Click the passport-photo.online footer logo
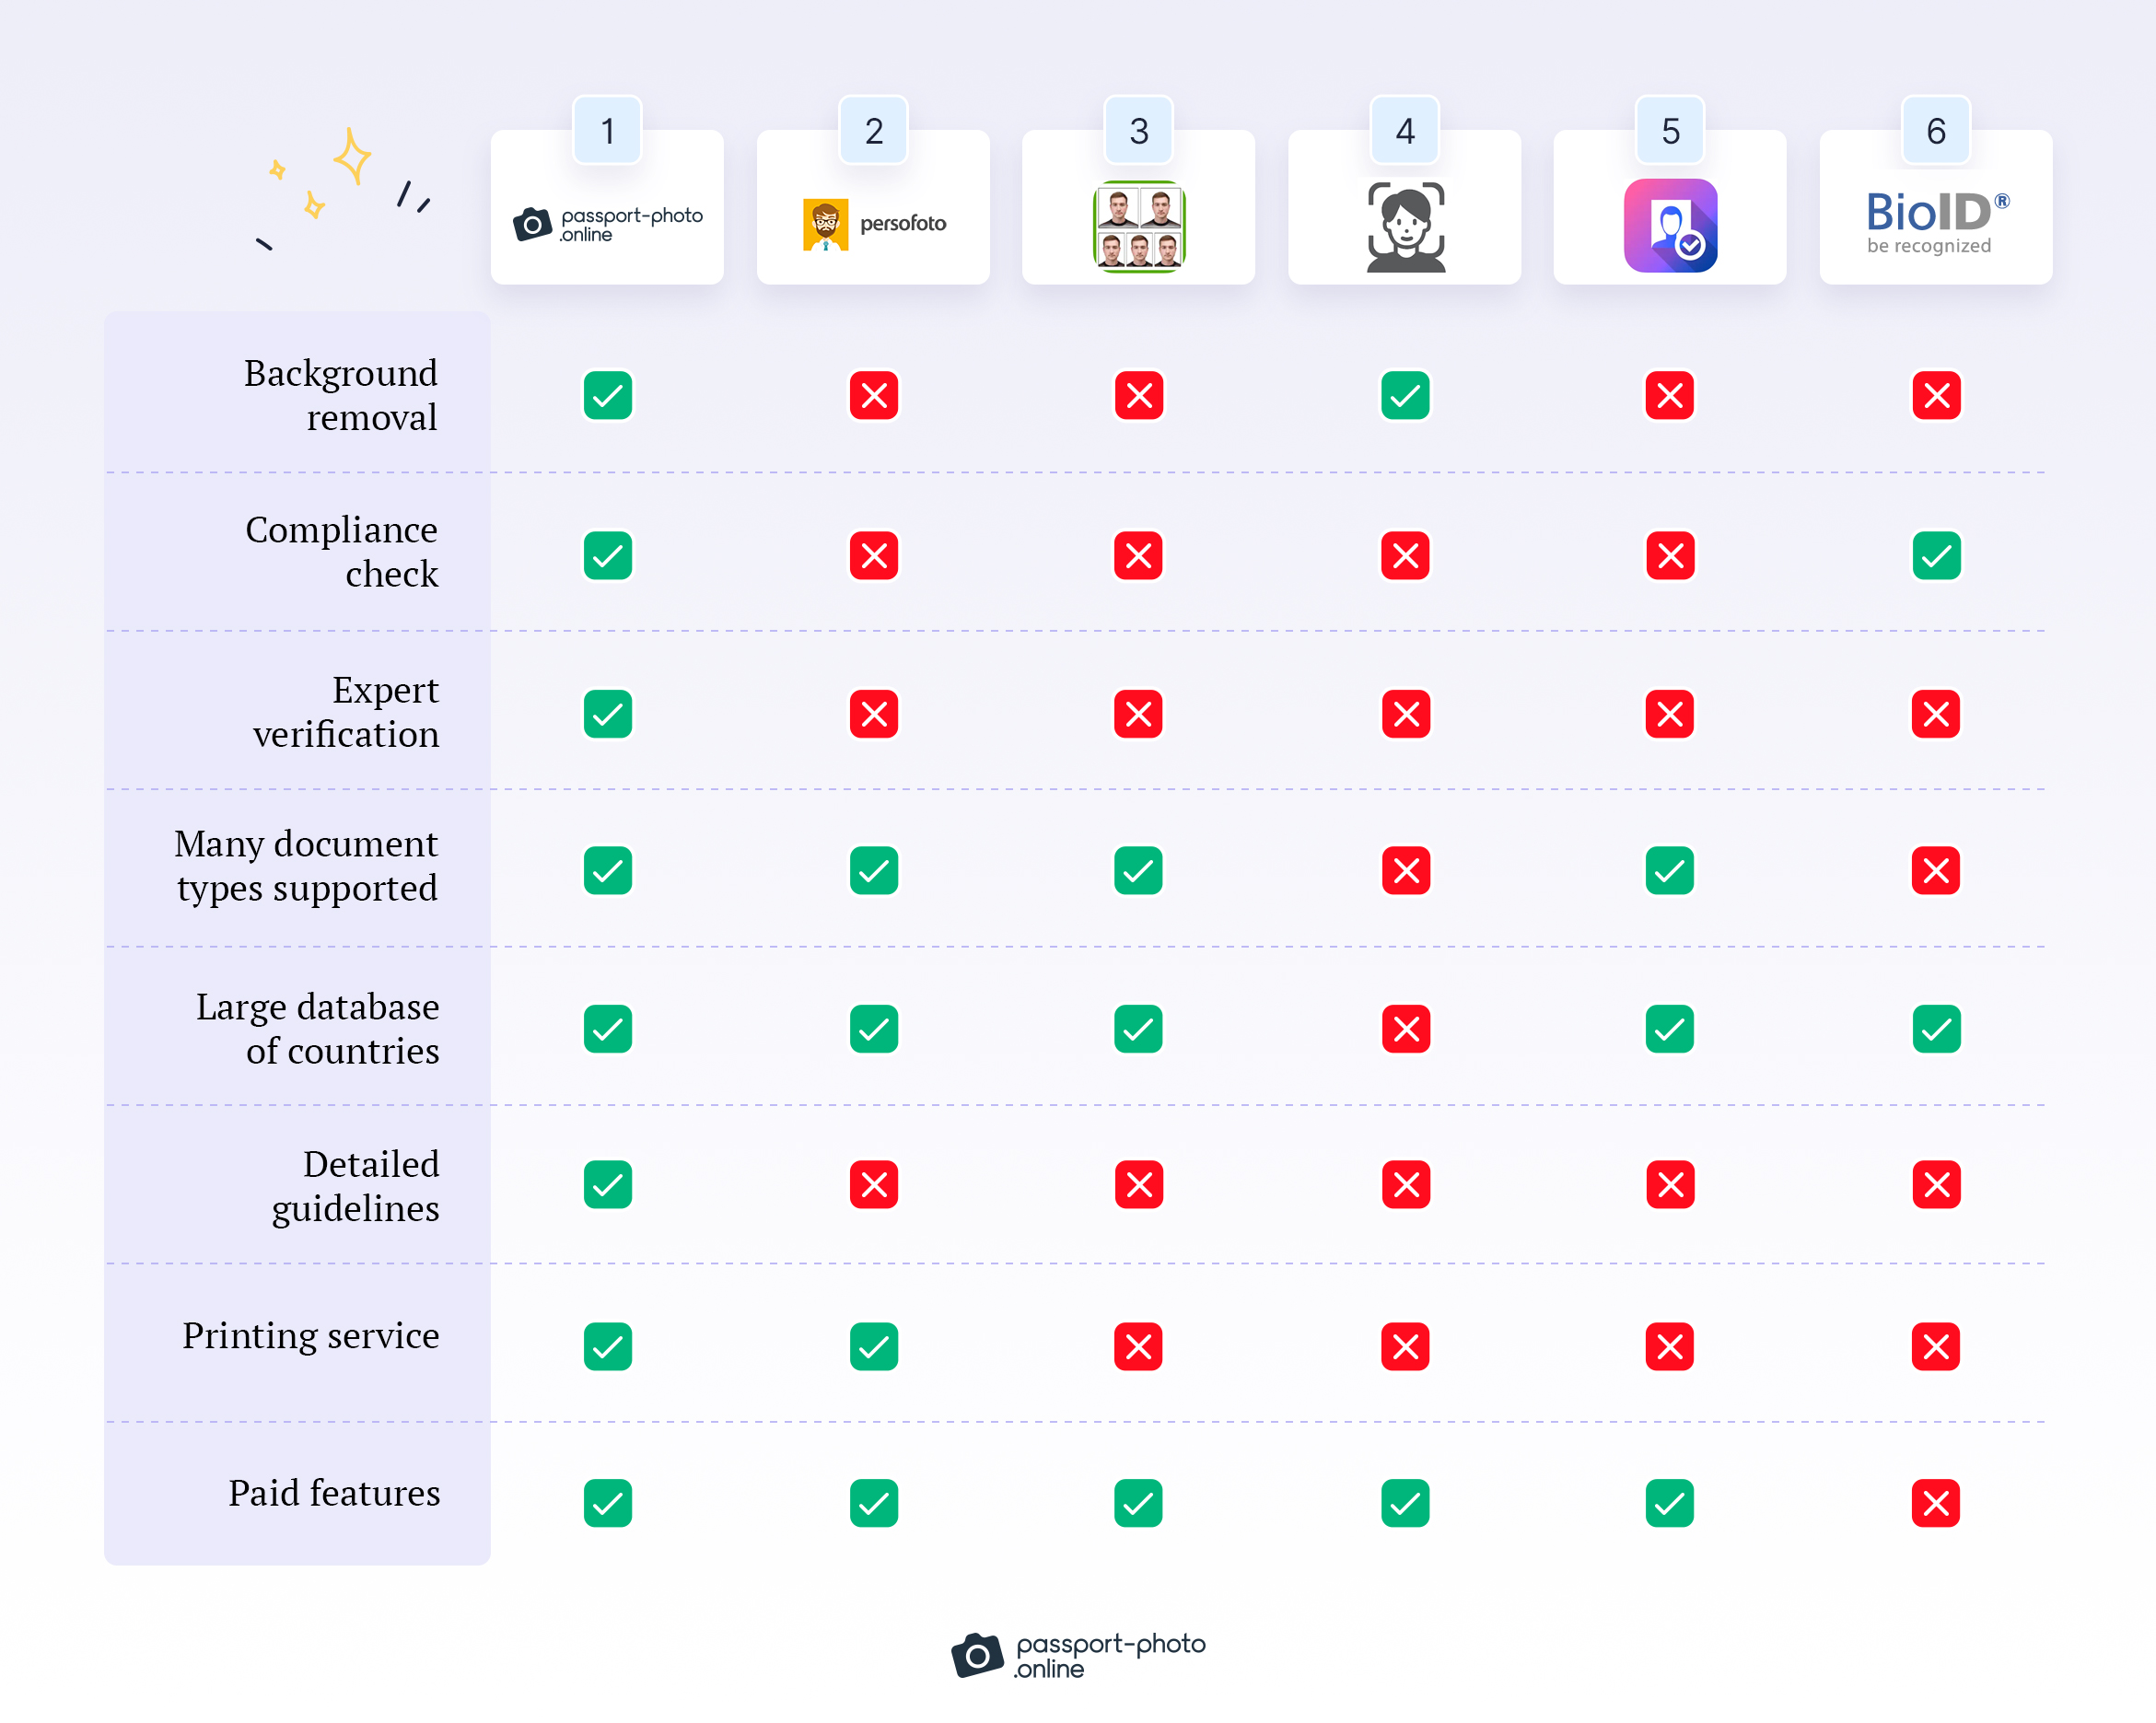 (1078, 1669)
